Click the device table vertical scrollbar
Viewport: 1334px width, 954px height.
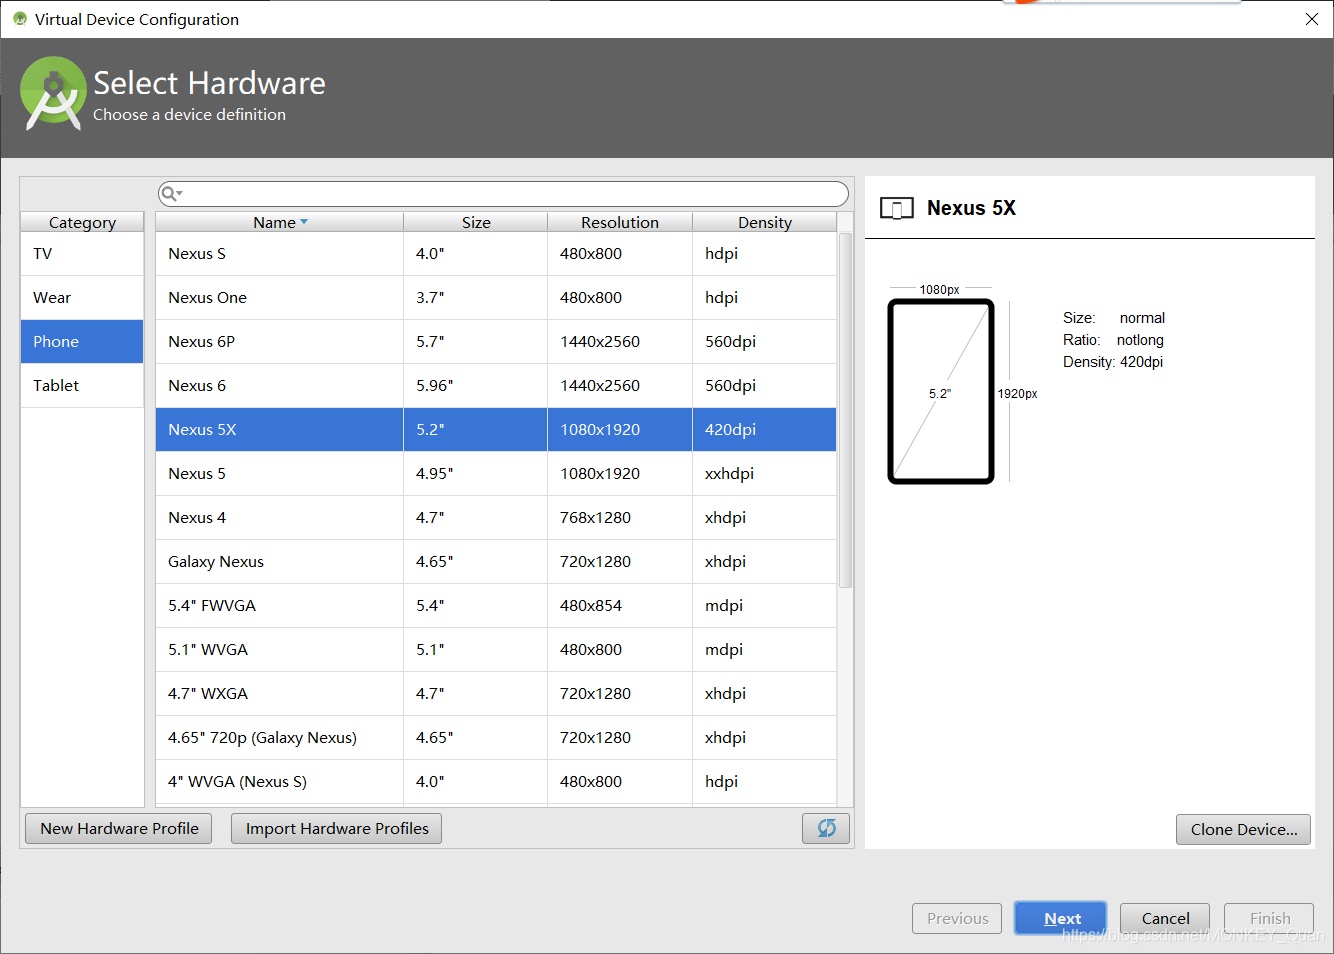coord(845,410)
